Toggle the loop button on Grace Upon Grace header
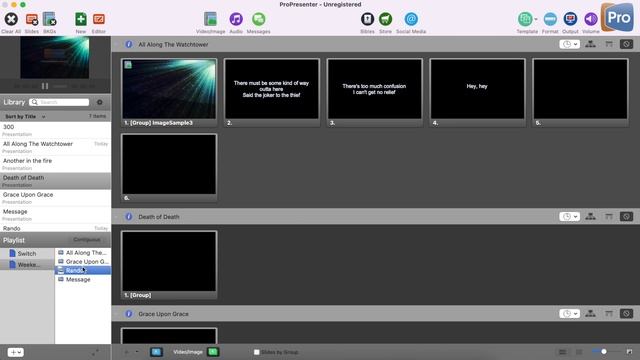The image size is (640, 360). 627,313
